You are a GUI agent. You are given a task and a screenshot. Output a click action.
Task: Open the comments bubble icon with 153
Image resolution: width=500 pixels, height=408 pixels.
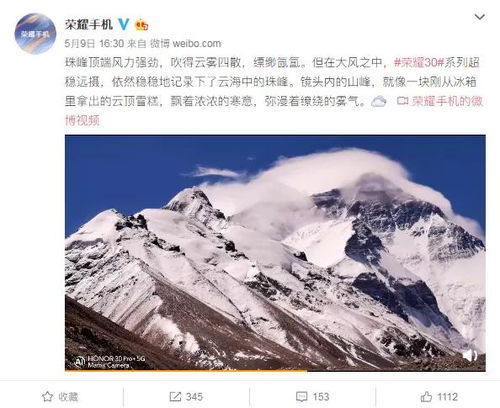[x=302, y=397]
